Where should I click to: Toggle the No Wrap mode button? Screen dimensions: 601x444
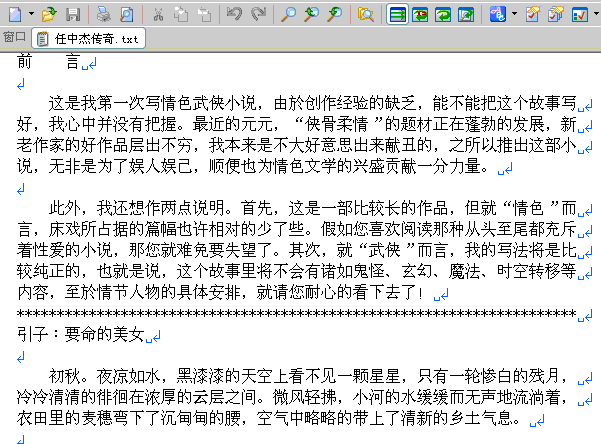[x=397, y=15]
